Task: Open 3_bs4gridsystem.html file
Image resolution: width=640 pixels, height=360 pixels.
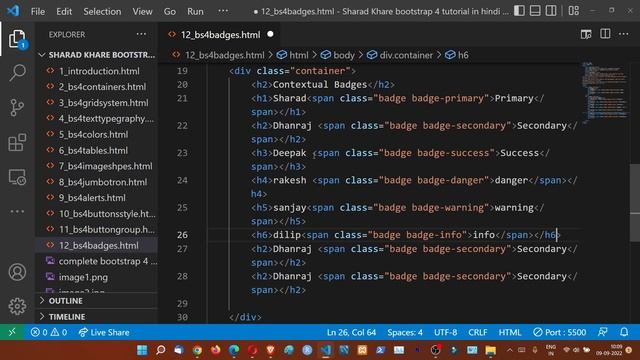Action: tap(103, 103)
